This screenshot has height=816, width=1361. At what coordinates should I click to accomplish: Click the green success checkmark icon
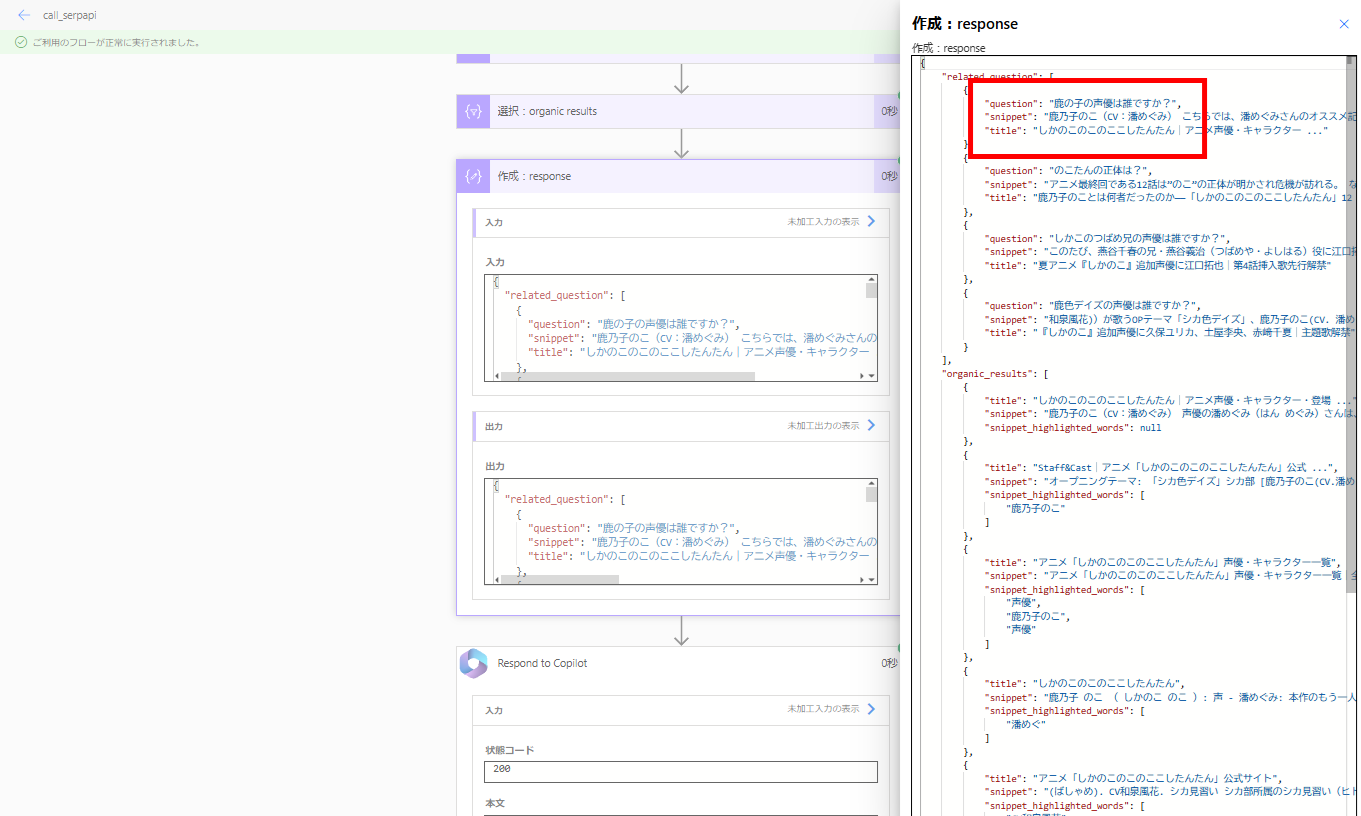21,43
